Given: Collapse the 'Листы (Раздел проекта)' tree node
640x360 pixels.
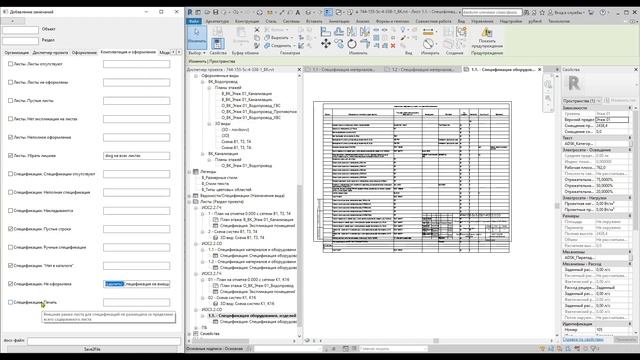Looking at the screenshot, I should 189,202.
